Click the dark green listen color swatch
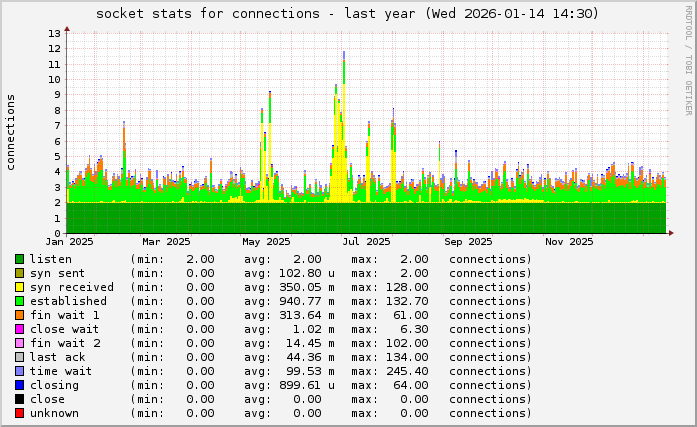 click(19, 259)
